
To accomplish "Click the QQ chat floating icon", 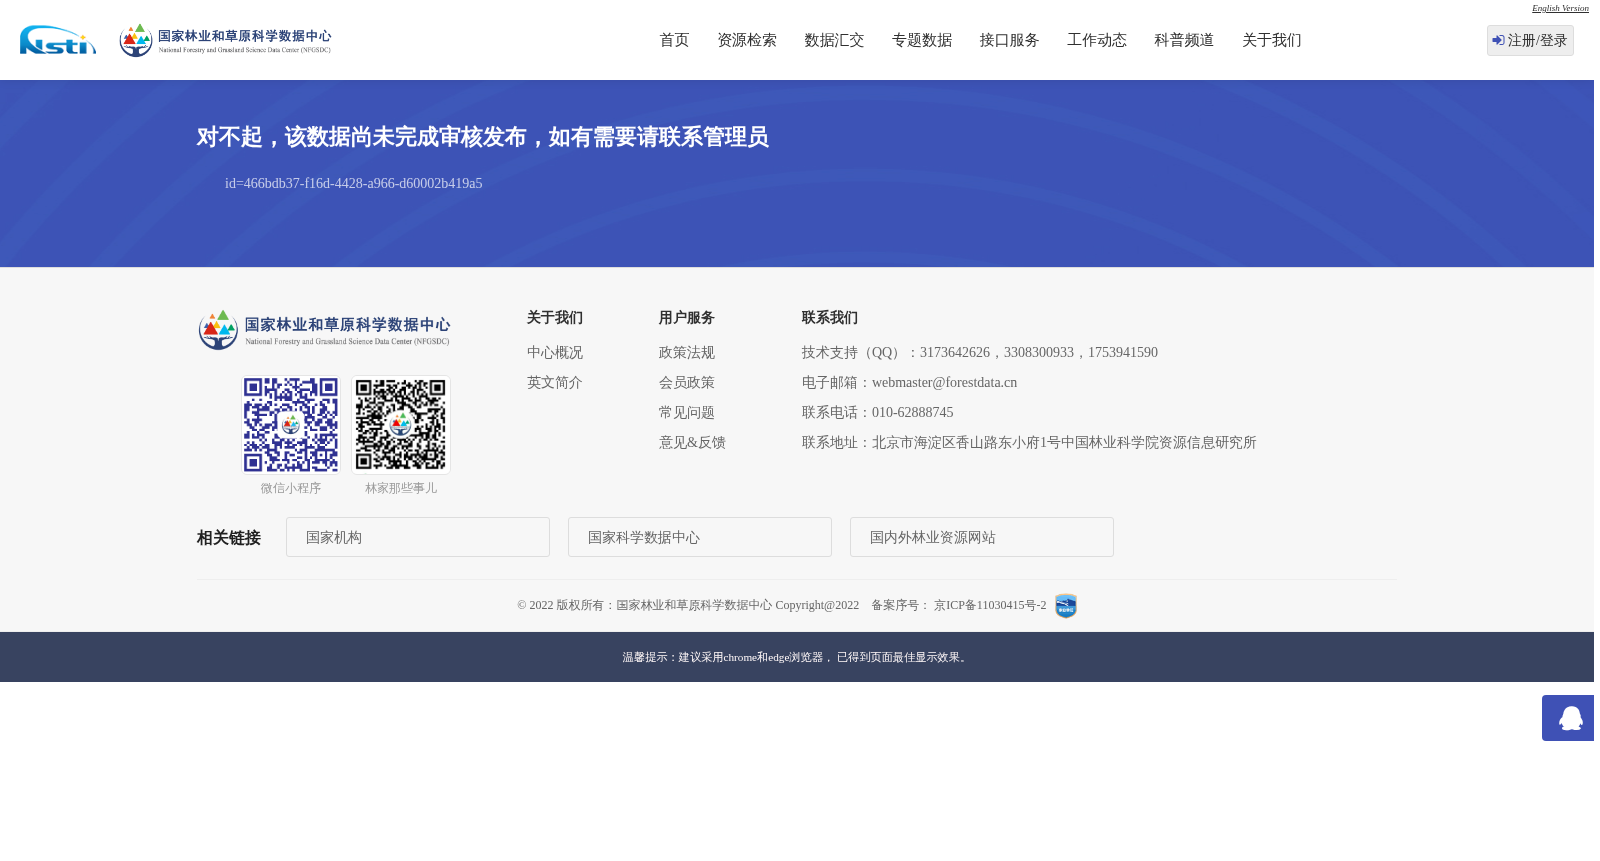I will tap(1569, 718).
